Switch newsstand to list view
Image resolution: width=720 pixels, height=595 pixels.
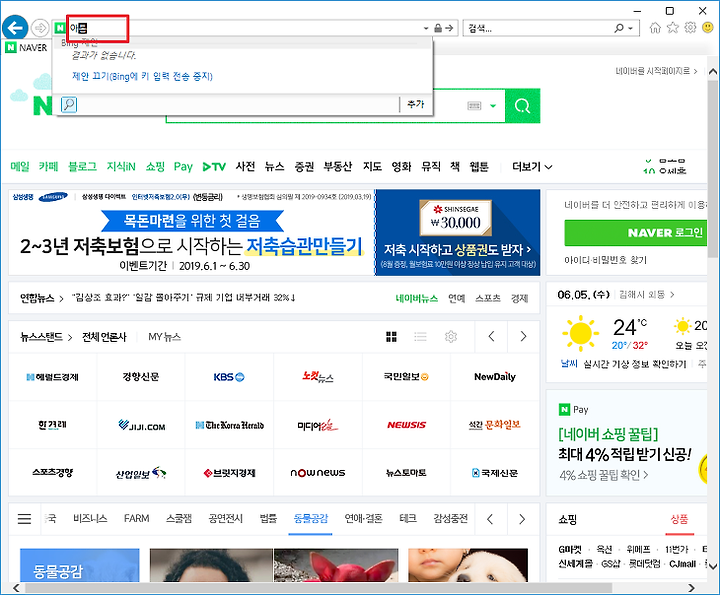[420, 337]
